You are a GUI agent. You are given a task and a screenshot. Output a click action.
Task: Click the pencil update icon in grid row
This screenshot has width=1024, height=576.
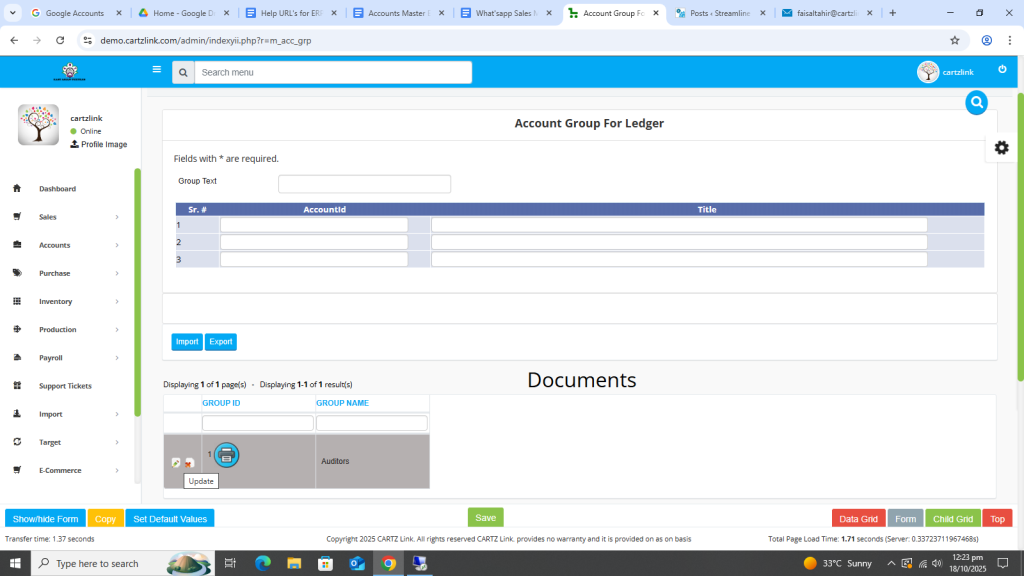[176, 463]
